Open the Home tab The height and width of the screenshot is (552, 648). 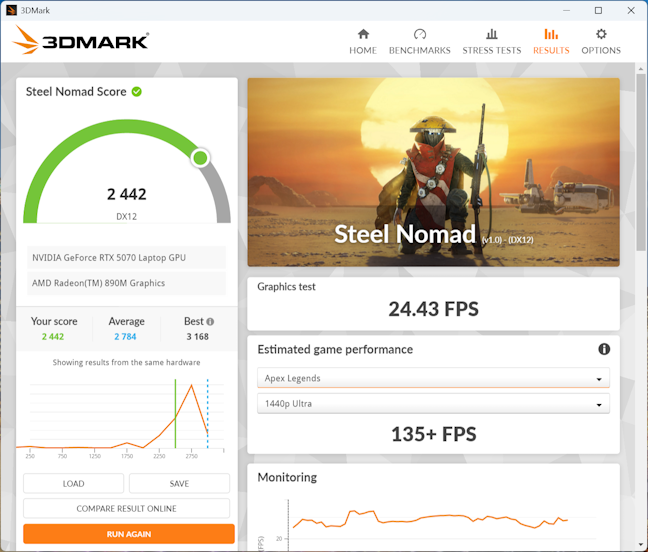363,42
